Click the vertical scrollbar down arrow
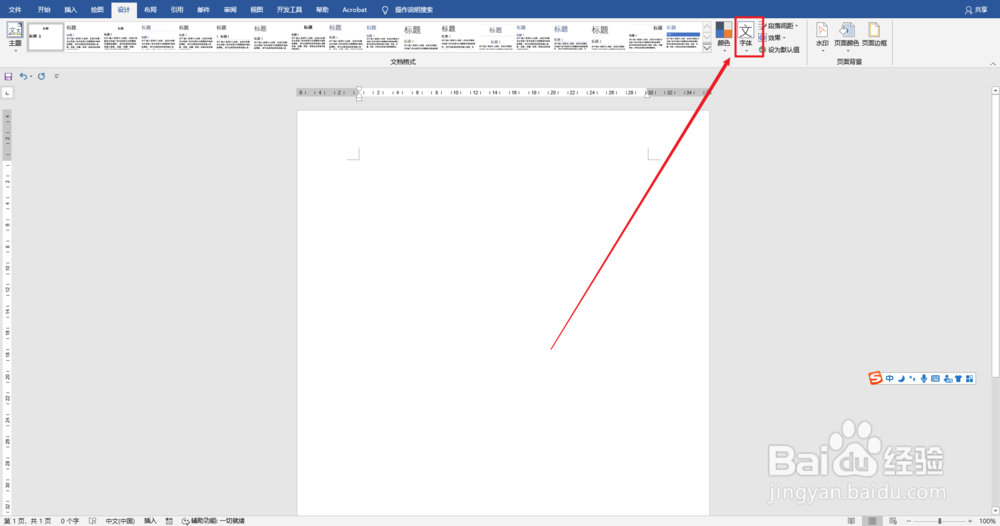 click(x=995, y=511)
